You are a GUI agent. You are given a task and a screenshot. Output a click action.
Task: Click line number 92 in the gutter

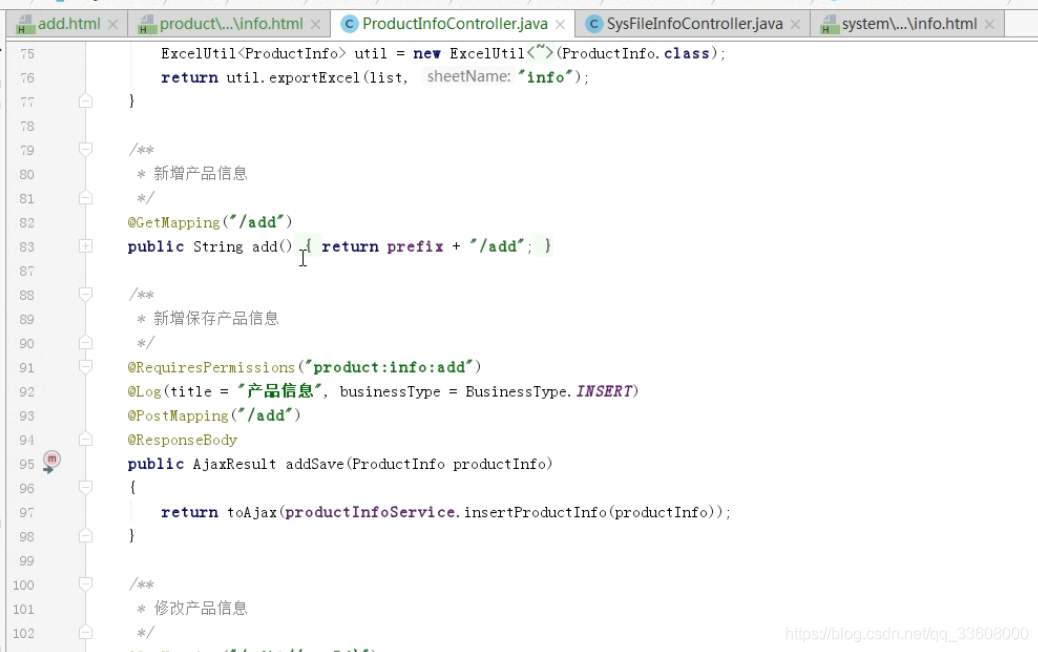26,392
